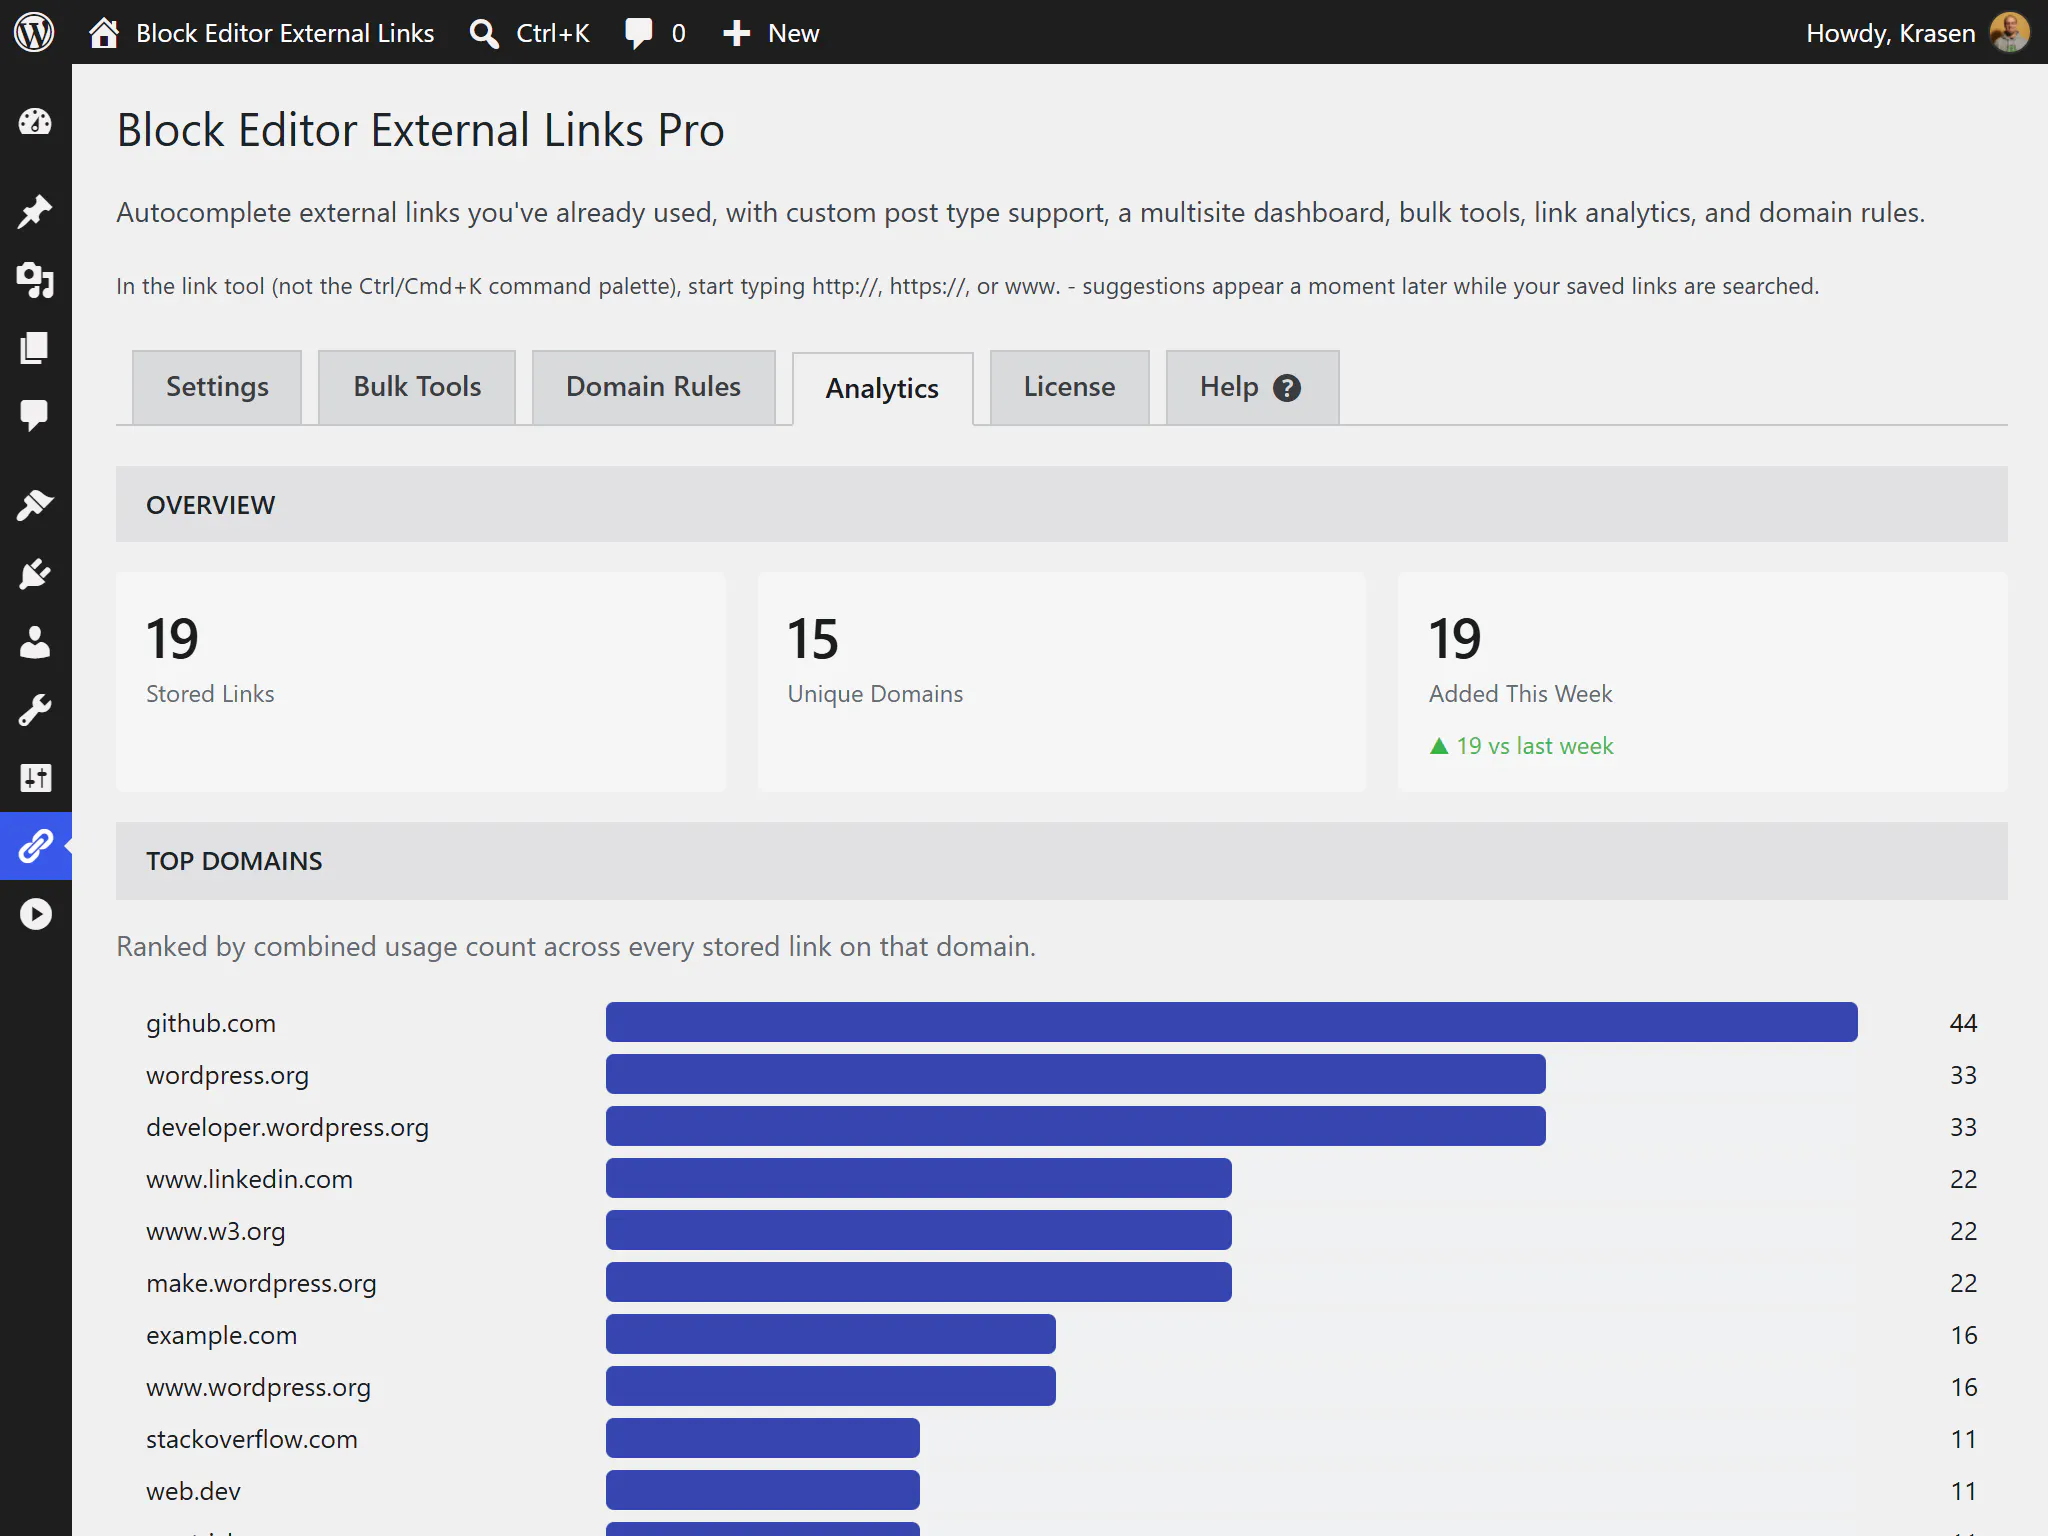The width and height of the screenshot is (2048, 1536).
Task: Click the count 44 for github.com
Action: pos(1963,1023)
